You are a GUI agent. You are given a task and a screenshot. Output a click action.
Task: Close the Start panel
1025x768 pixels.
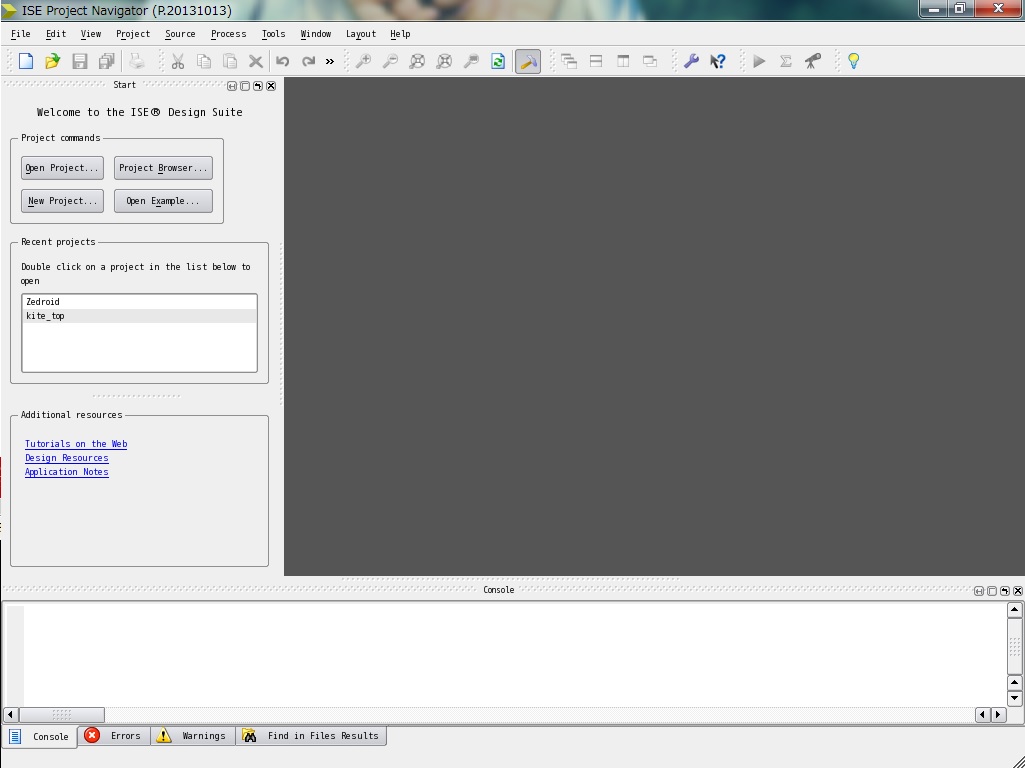[271, 86]
